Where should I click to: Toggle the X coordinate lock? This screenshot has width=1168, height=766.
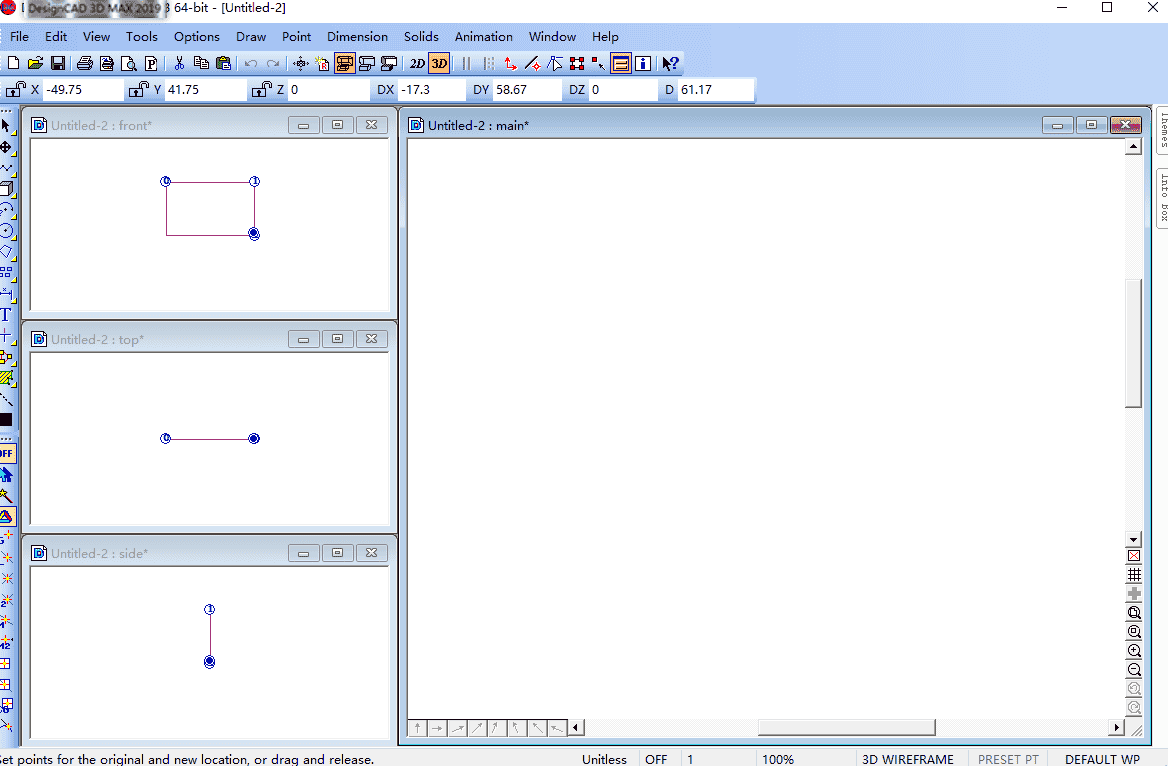click(x=16, y=90)
